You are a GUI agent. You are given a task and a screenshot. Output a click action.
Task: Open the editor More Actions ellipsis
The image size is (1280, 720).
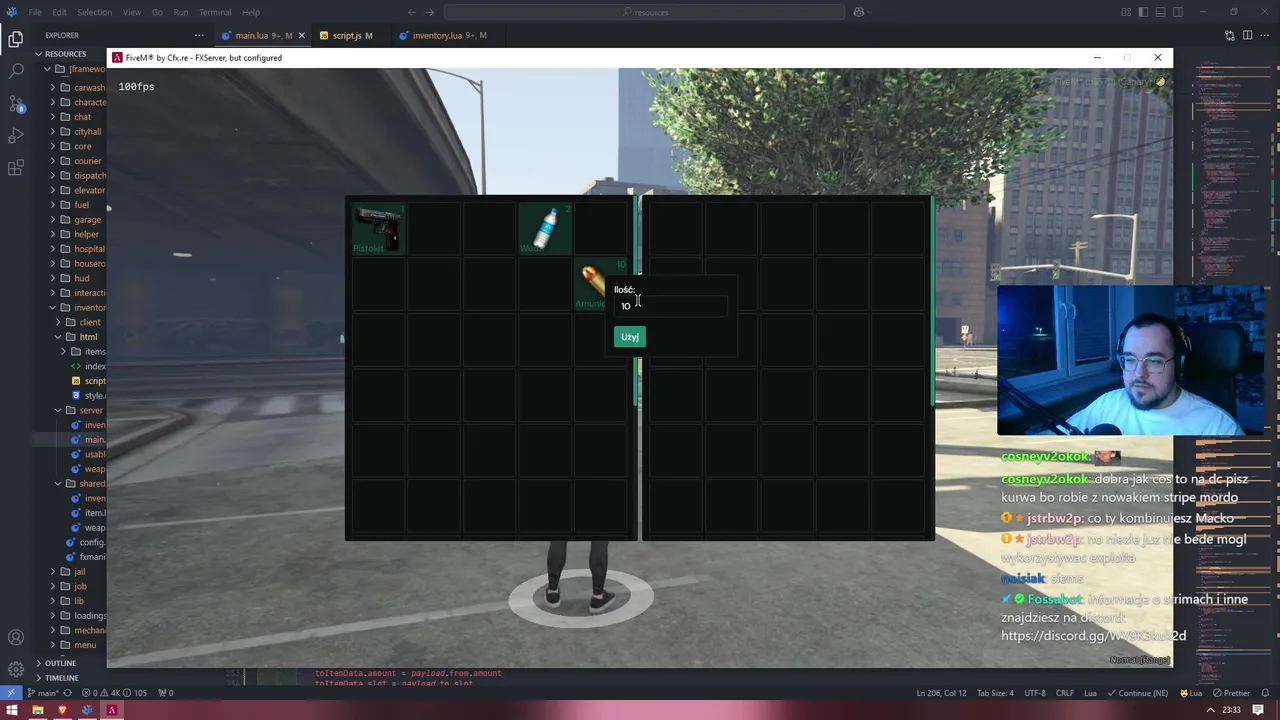[1264, 35]
